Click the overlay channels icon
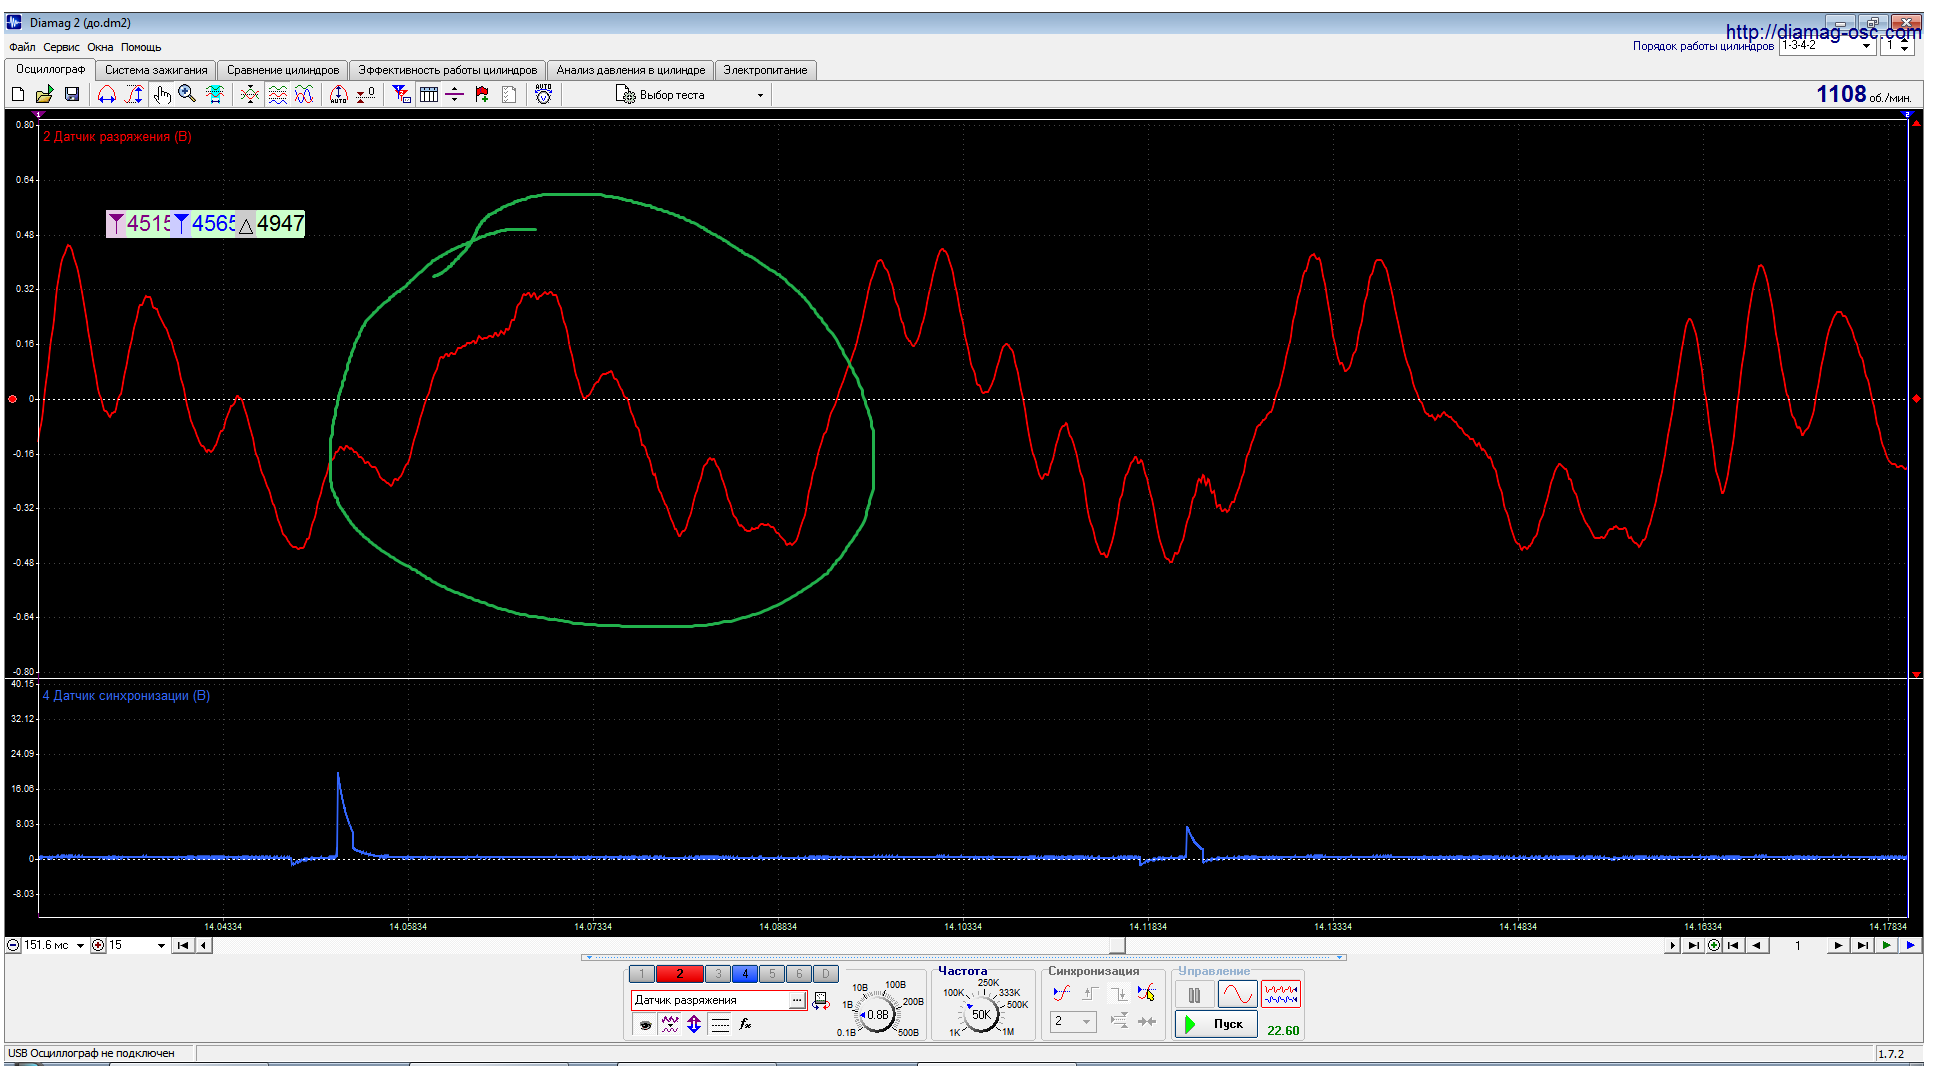The image size is (1936, 1066). [250, 94]
